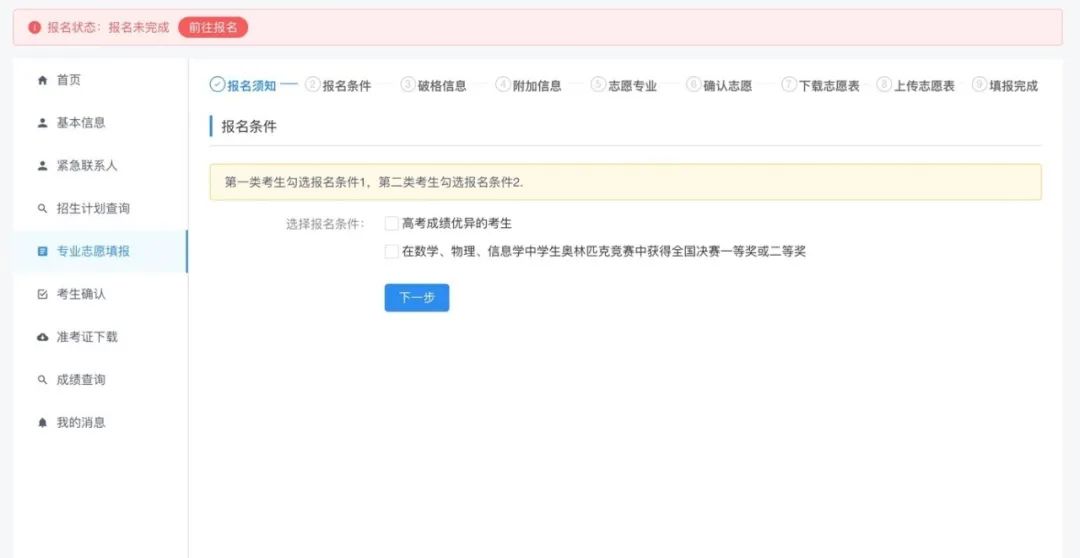Go to the 下载志愿表 step label

(829, 86)
